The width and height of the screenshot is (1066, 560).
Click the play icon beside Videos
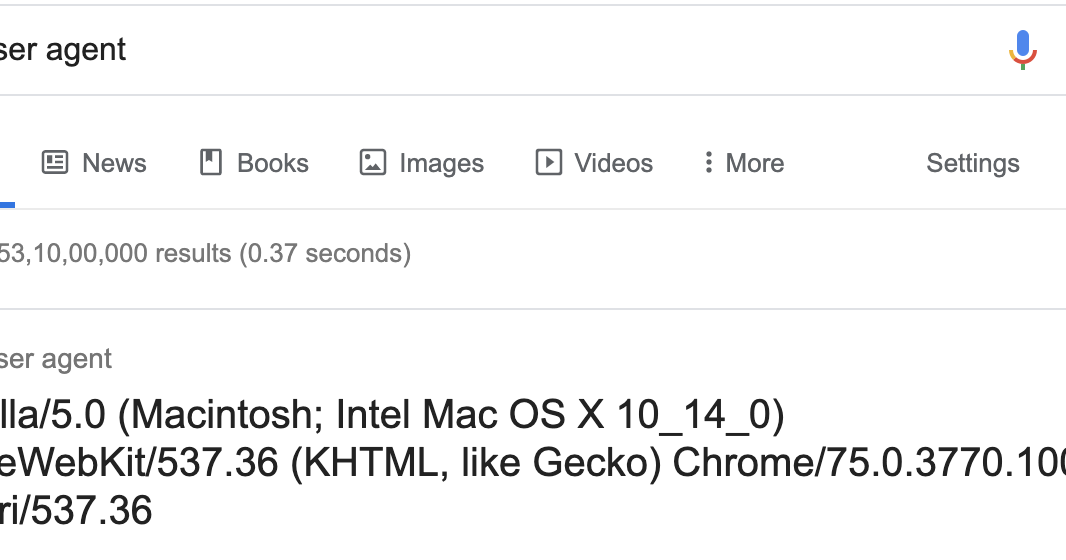(549, 163)
